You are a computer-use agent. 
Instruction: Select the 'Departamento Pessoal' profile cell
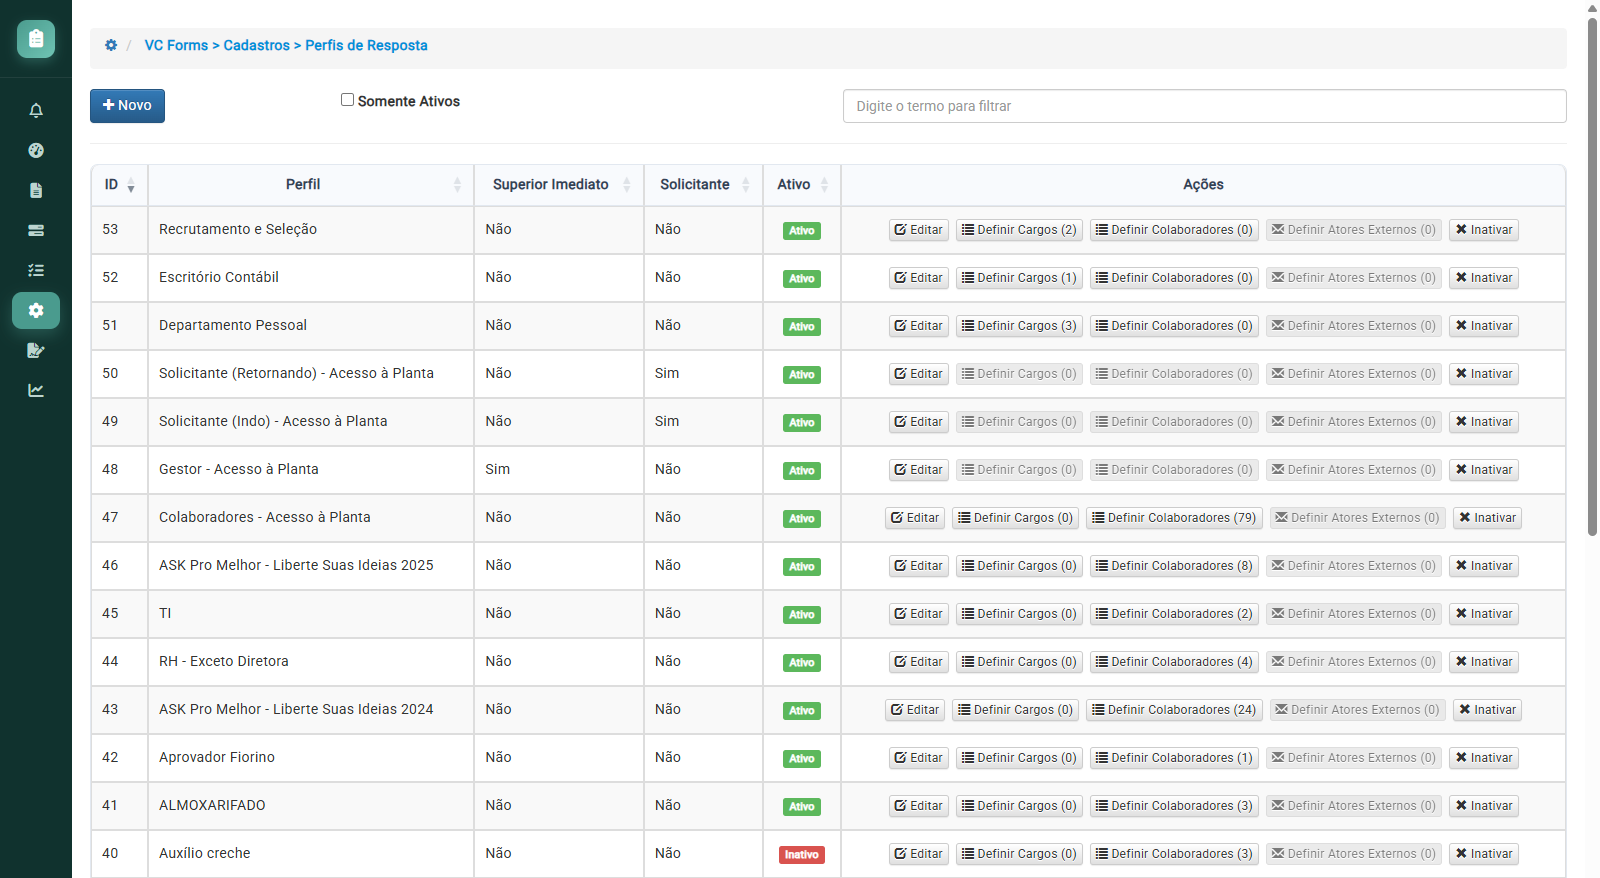(x=311, y=326)
